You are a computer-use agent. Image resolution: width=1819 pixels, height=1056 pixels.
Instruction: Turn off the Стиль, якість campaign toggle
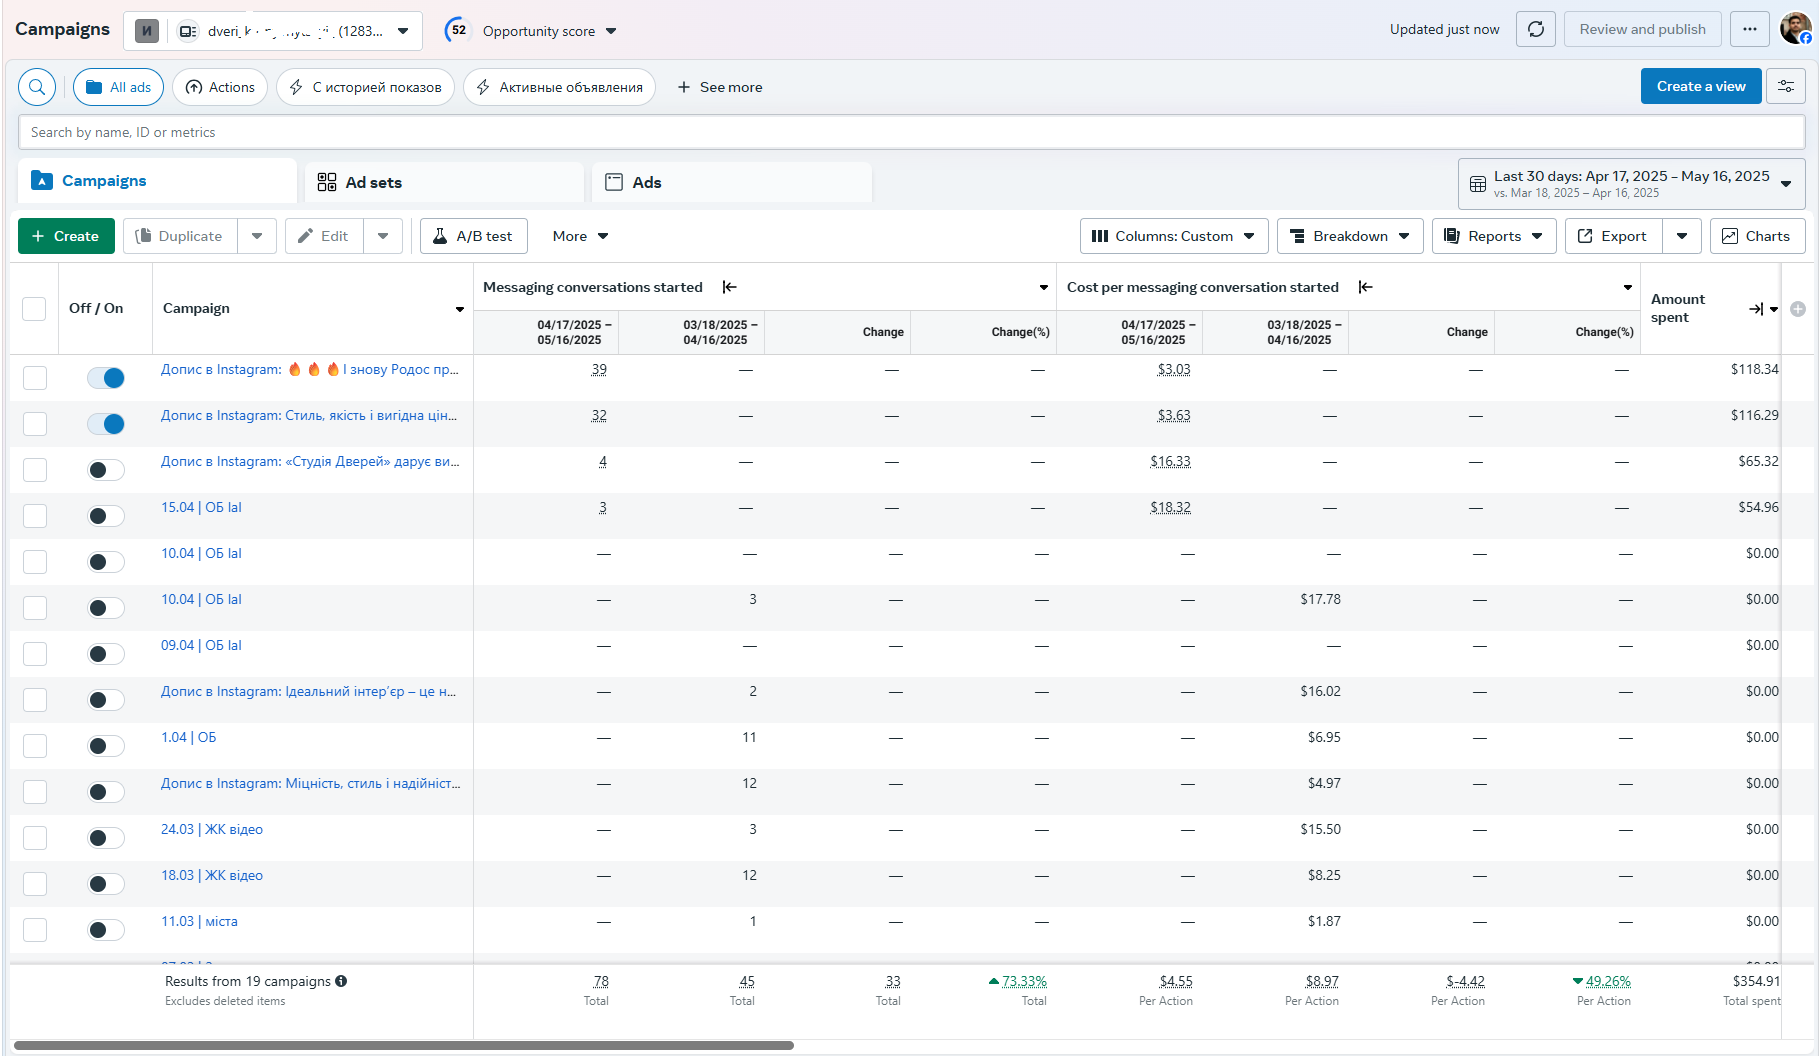click(105, 424)
